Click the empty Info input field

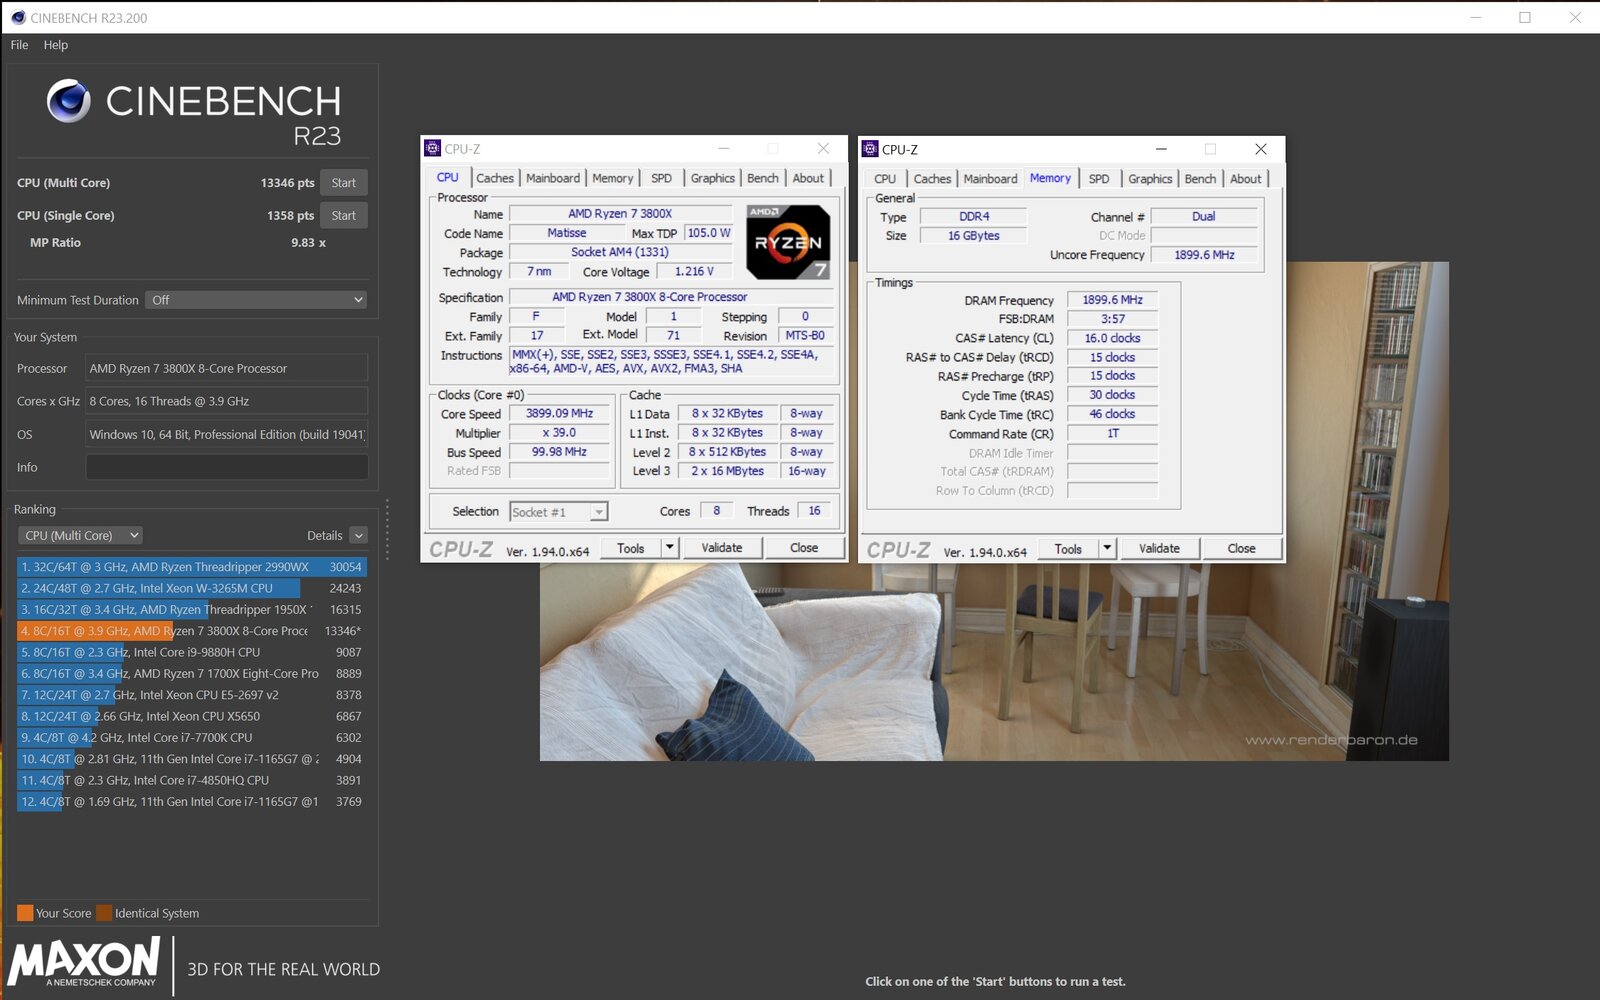tap(227, 467)
